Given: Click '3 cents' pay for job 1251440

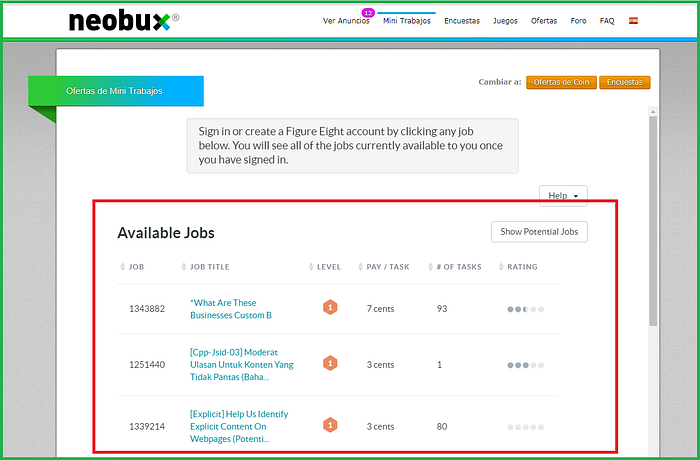Looking at the screenshot, I should [380, 364].
